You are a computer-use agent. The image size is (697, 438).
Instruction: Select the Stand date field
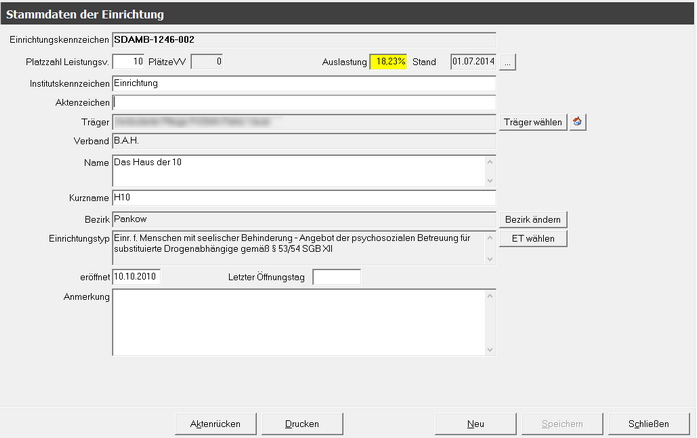(473, 62)
